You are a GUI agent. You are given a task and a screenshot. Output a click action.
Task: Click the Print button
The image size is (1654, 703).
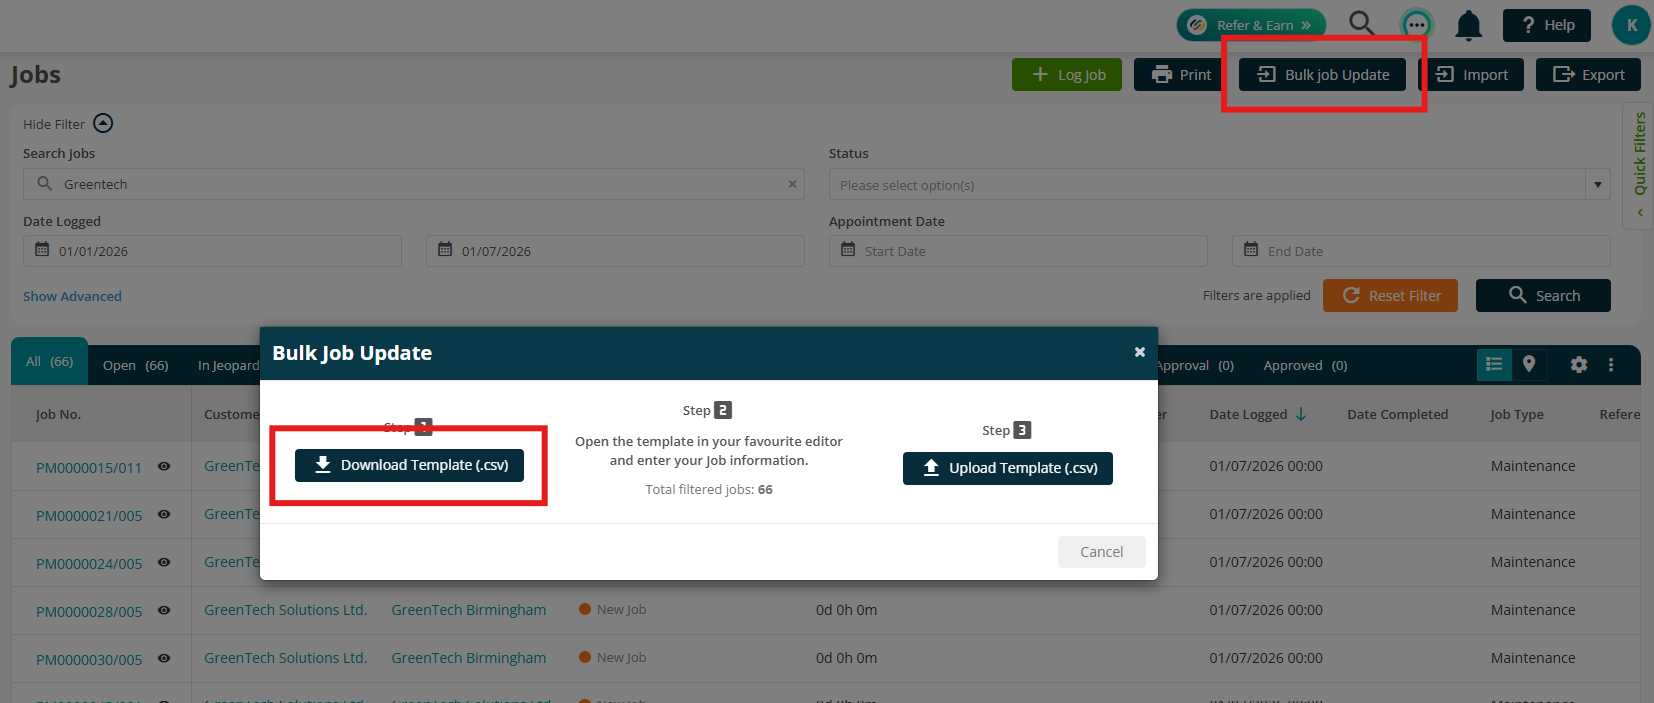click(x=1181, y=75)
